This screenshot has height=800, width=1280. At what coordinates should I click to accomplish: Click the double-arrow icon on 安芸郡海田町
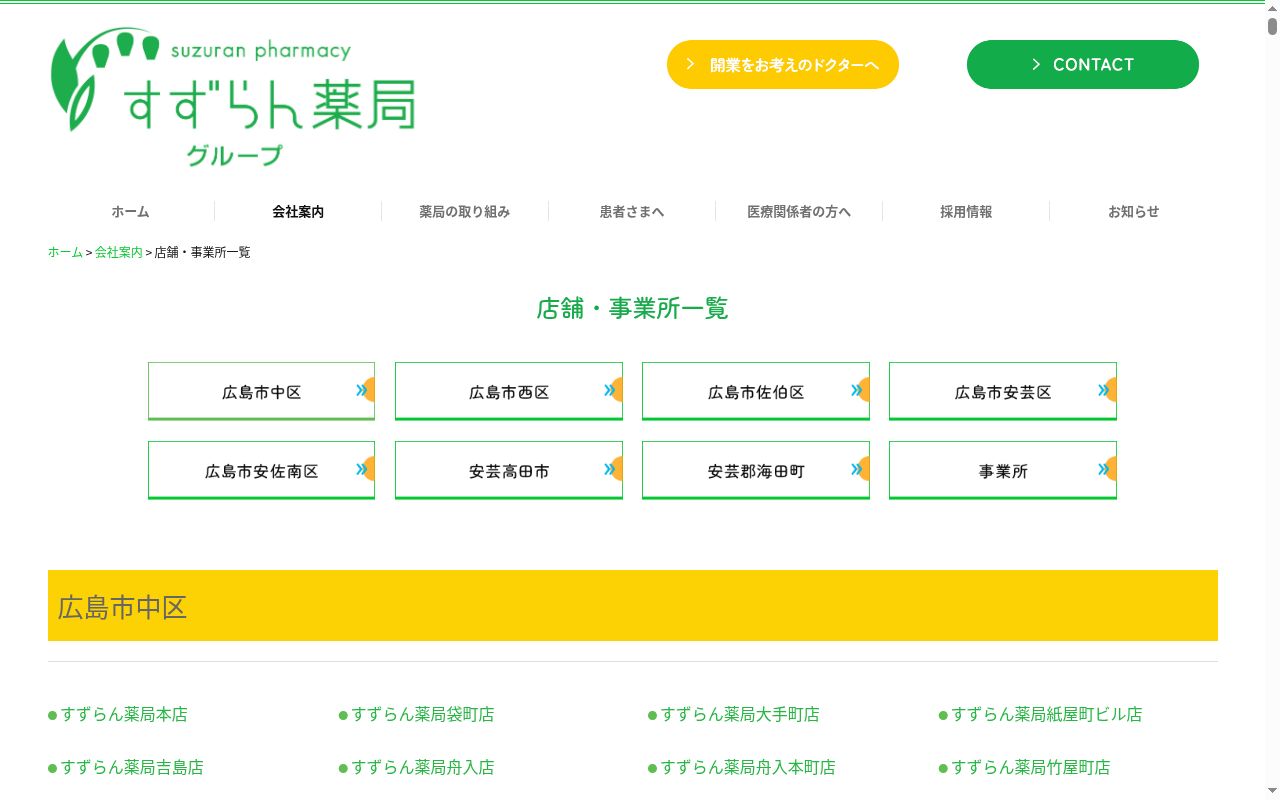pyautogui.click(x=857, y=469)
